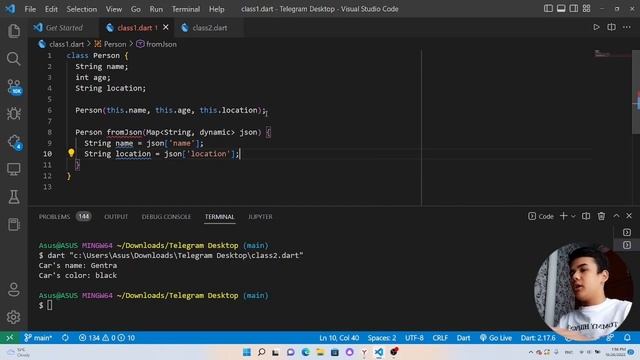Change language mode via Dart

(x=463, y=338)
